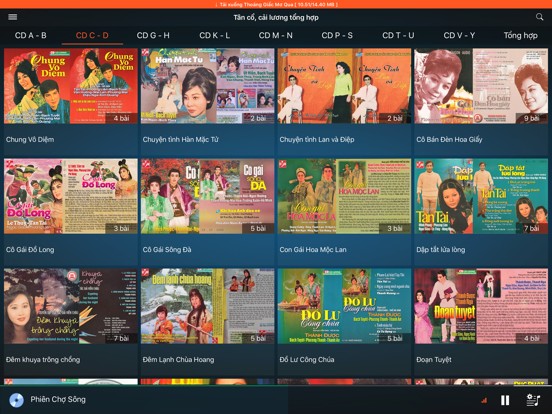Select the CD C - D tab
Image resolution: width=552 pixels, height=414 pixels.
(x=92, y=36)
